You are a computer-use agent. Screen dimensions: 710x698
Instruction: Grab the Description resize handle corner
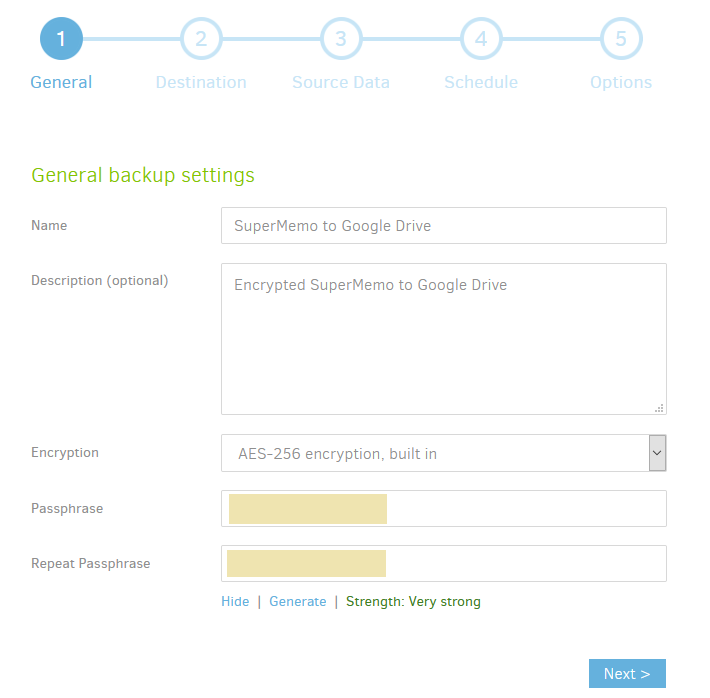(659, 408)
